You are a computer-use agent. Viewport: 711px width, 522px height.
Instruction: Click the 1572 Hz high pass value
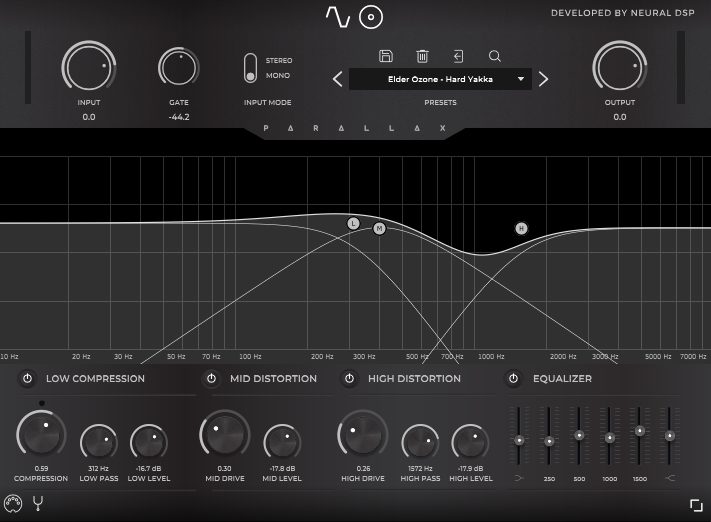click(x=420, y=468)
